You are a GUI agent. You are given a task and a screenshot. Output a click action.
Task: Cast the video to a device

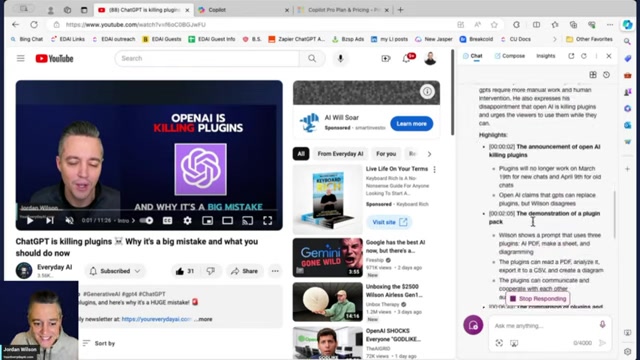(x=247, y=220)
